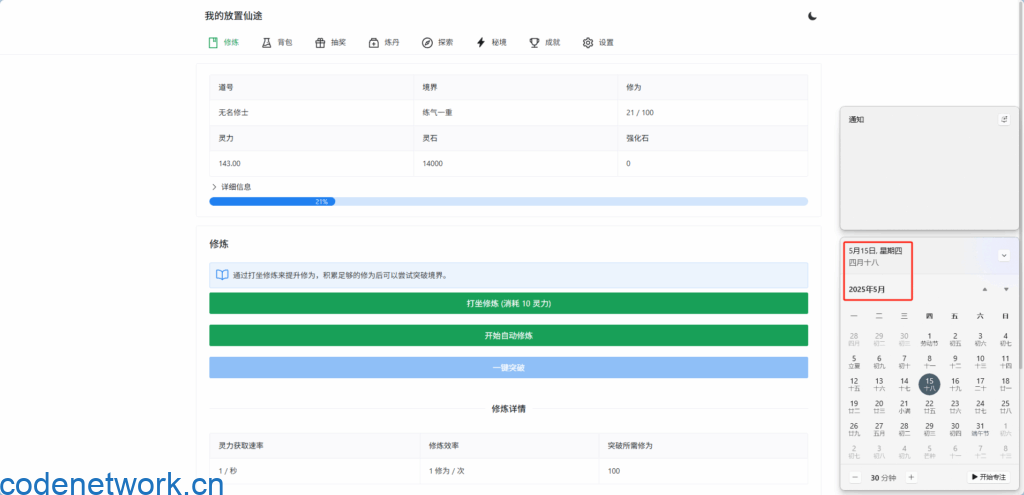This screenshot has width=1024, height=495.
Task: Select May 5 立夏 in calendar
Action: [x=854, y=361]
